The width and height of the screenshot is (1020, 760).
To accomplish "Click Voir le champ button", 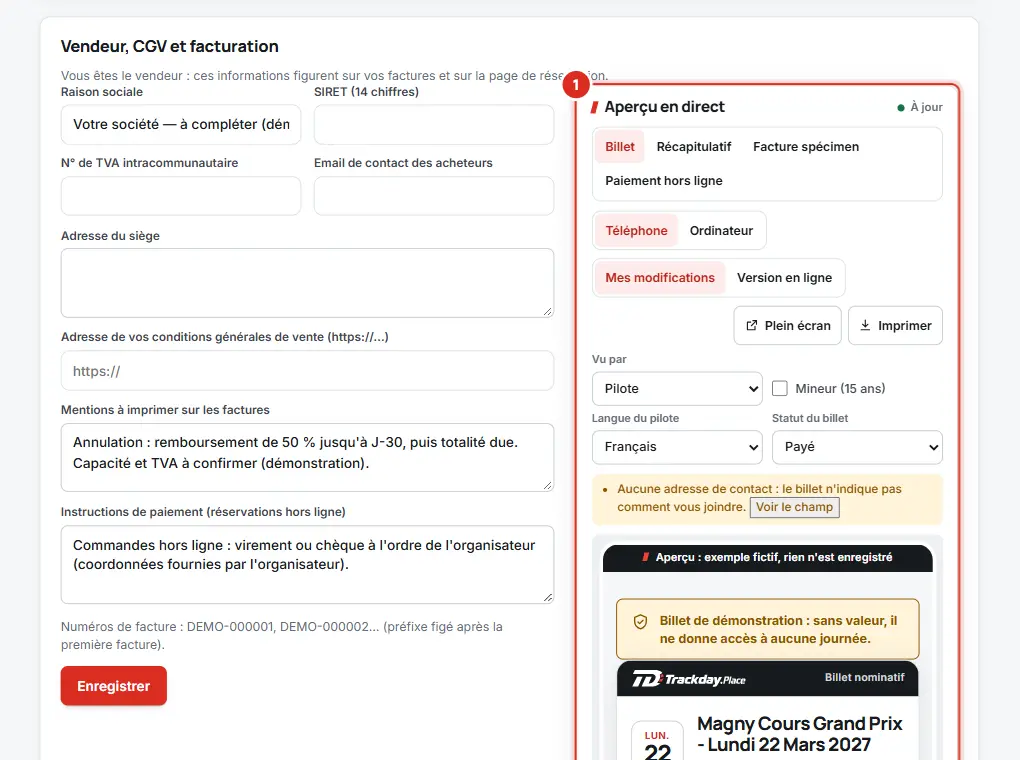I will click(794, 507).
